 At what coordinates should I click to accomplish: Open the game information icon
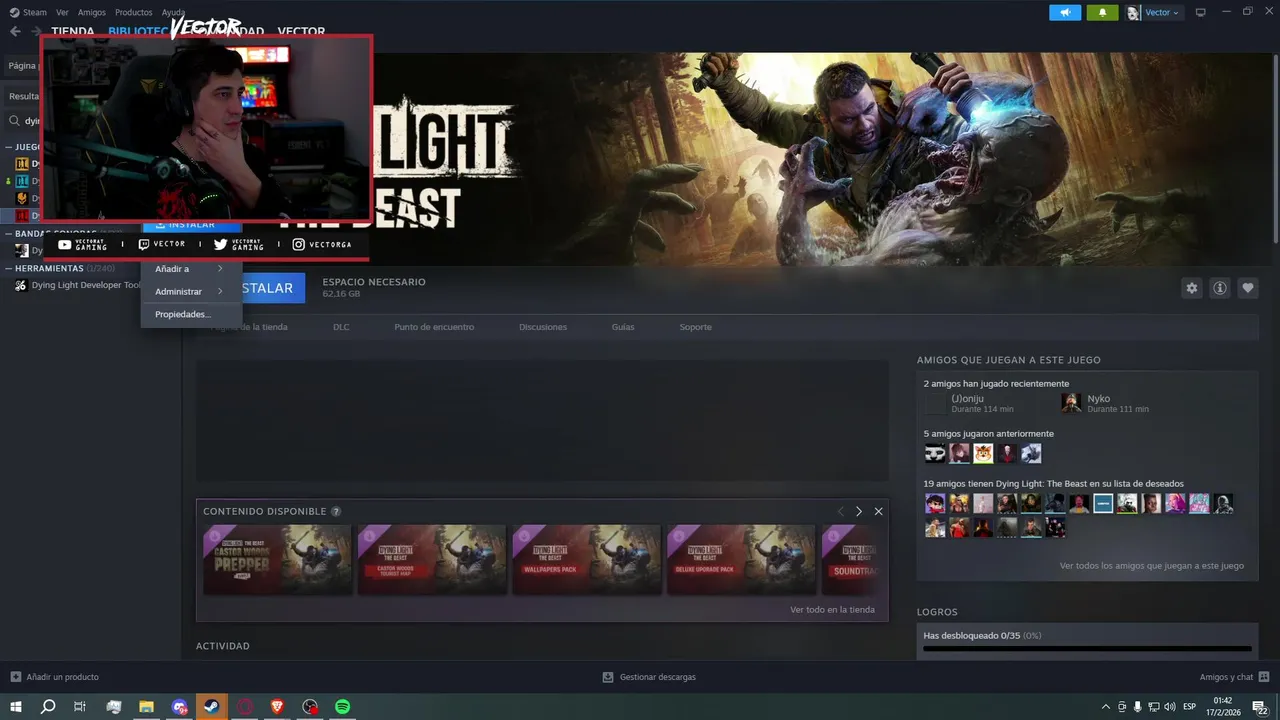click(x=1220, y=288)
